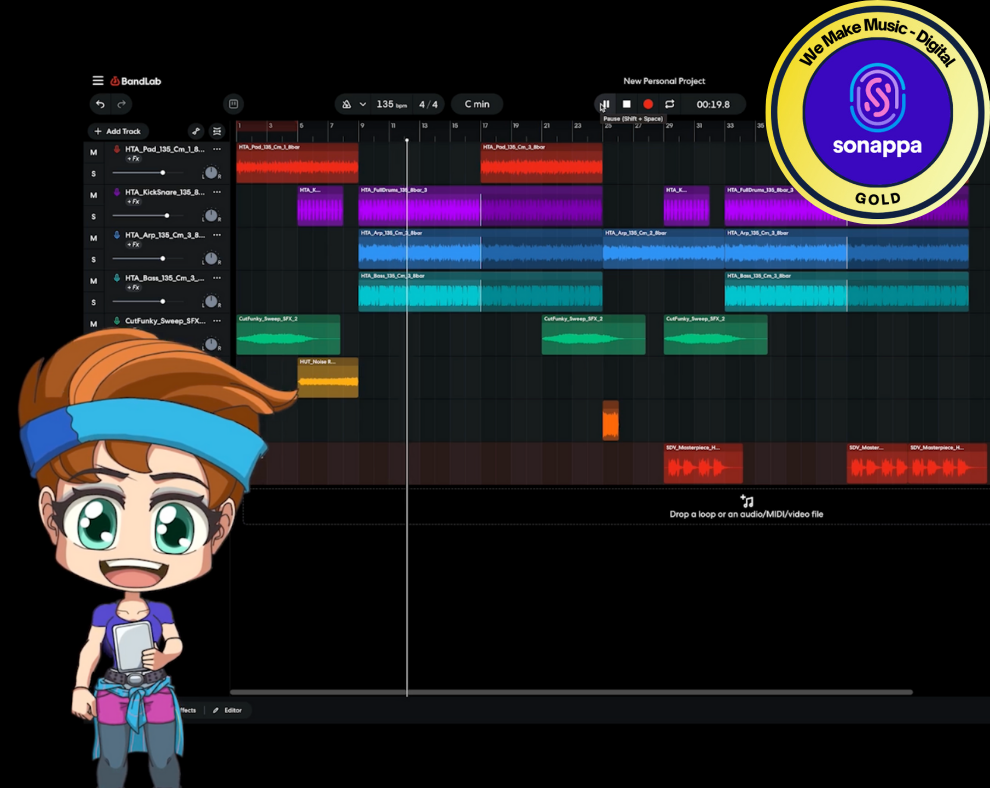990x788 pixels.
Task: Click the New Personal Project title
Action: pos(664,81)
